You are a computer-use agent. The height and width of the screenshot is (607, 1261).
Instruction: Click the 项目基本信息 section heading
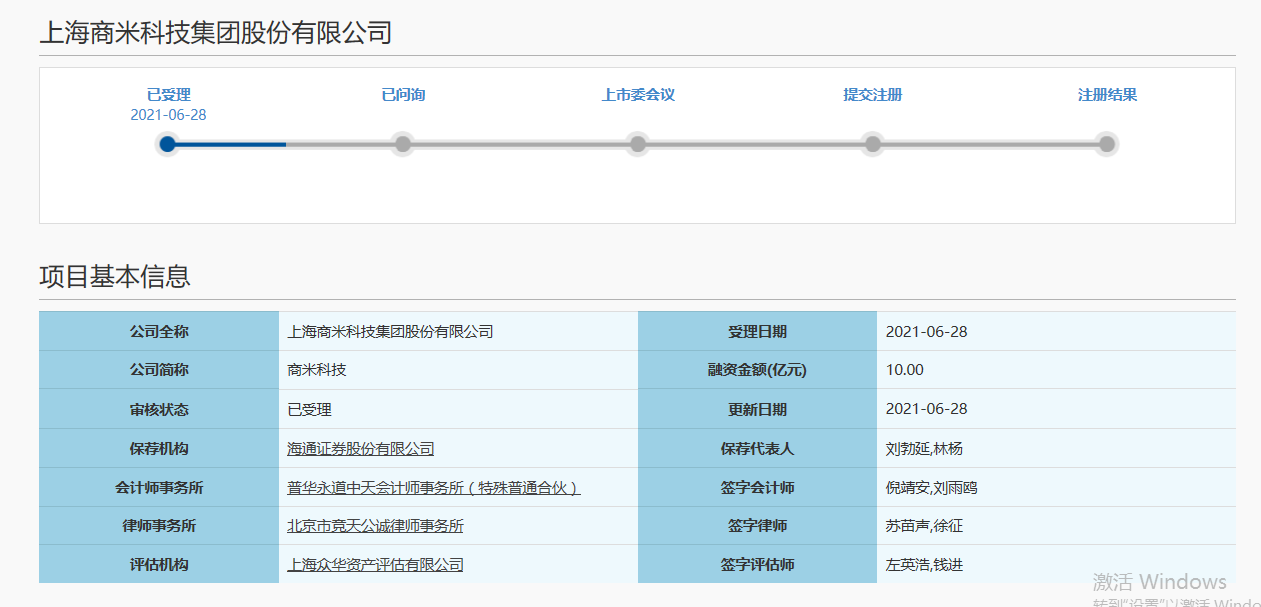point(115,276)
